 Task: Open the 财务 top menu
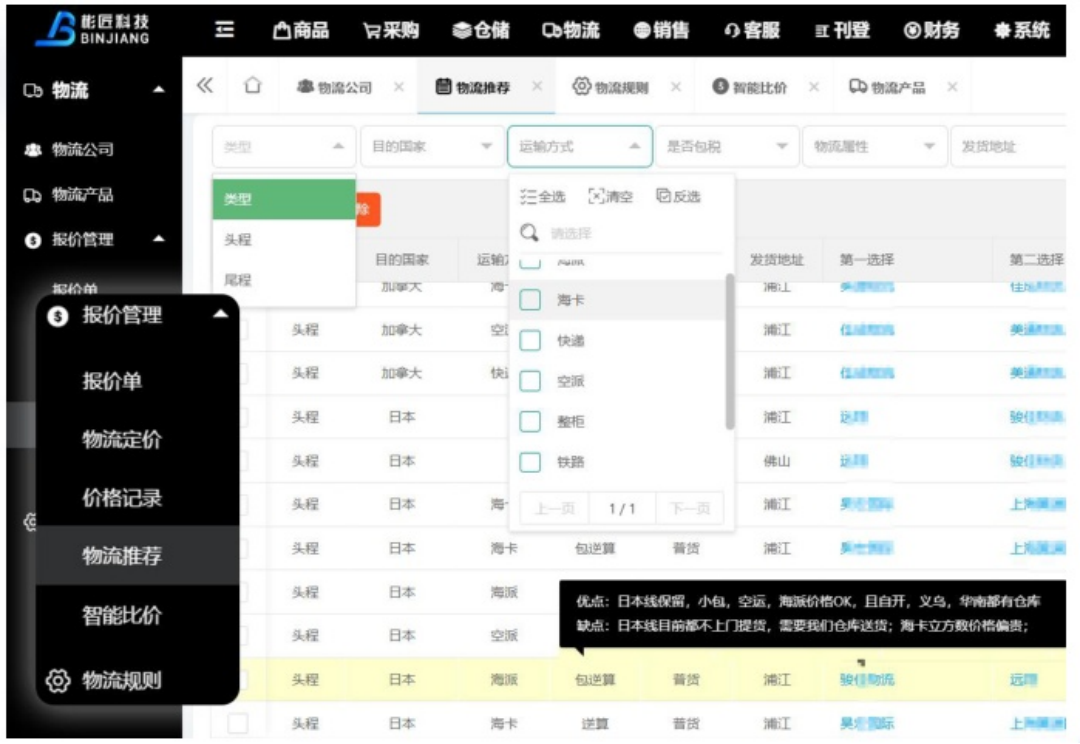point(931,30)
